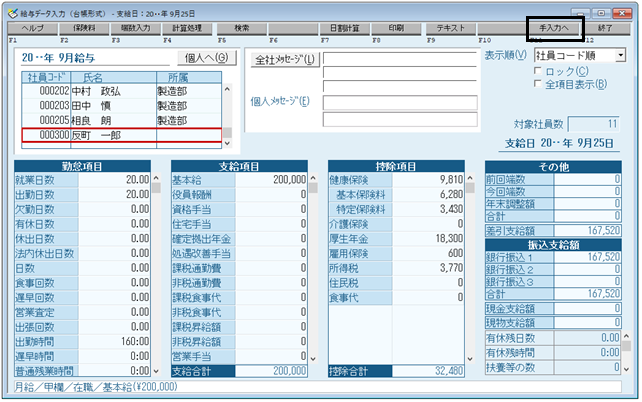Click the 銀行振込2 value field
The image size is (642, 402).
point(588,269)
